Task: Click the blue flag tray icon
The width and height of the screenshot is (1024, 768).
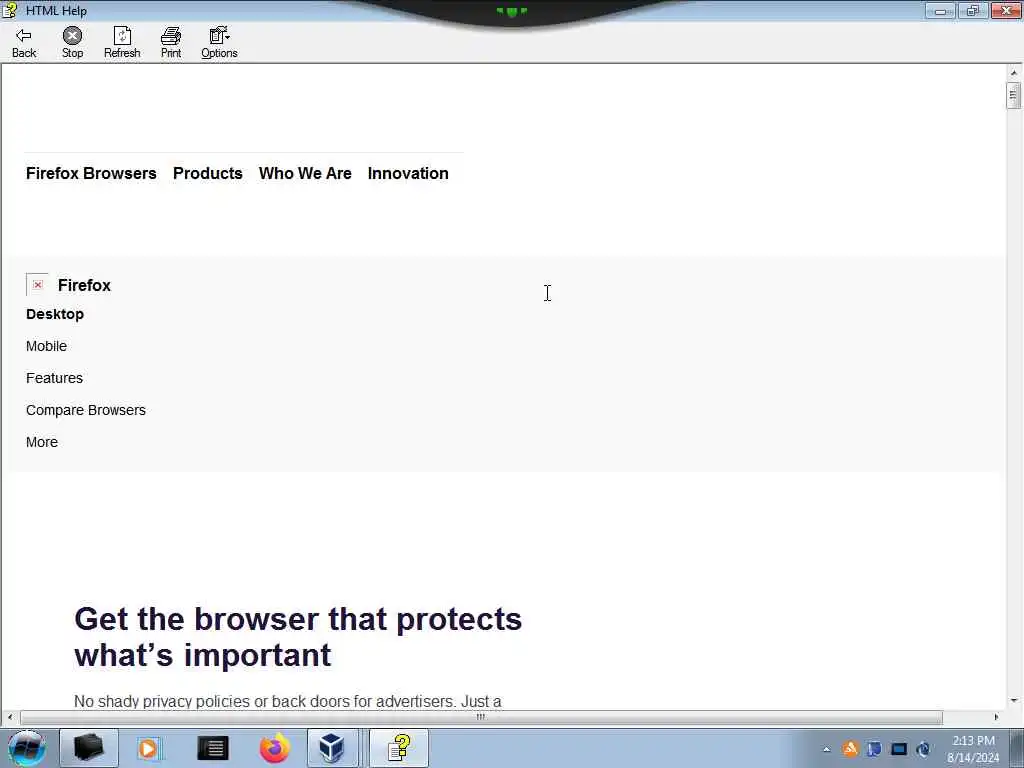Action: pos(874,749)
